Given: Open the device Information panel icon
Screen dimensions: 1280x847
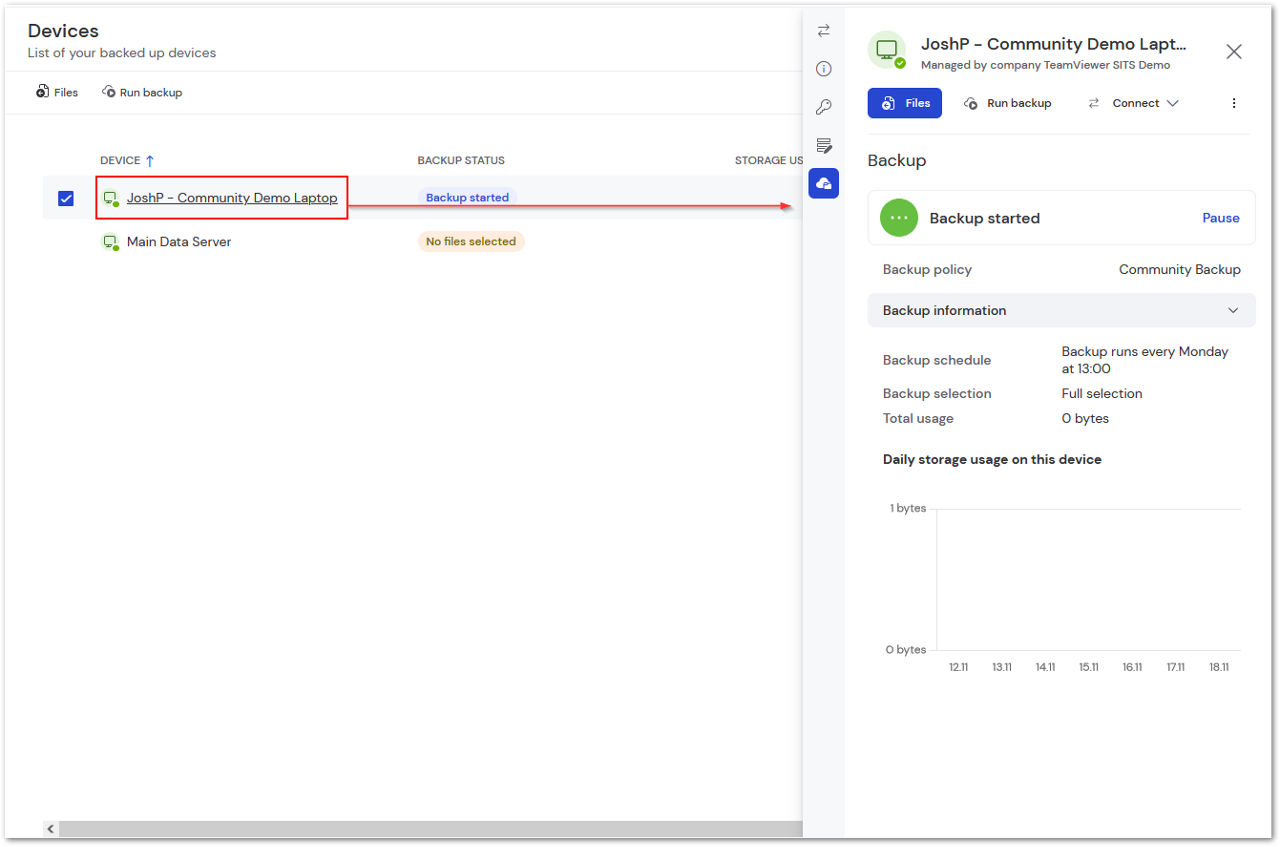Looking at the screenshot, I should (x=823, y=68).
